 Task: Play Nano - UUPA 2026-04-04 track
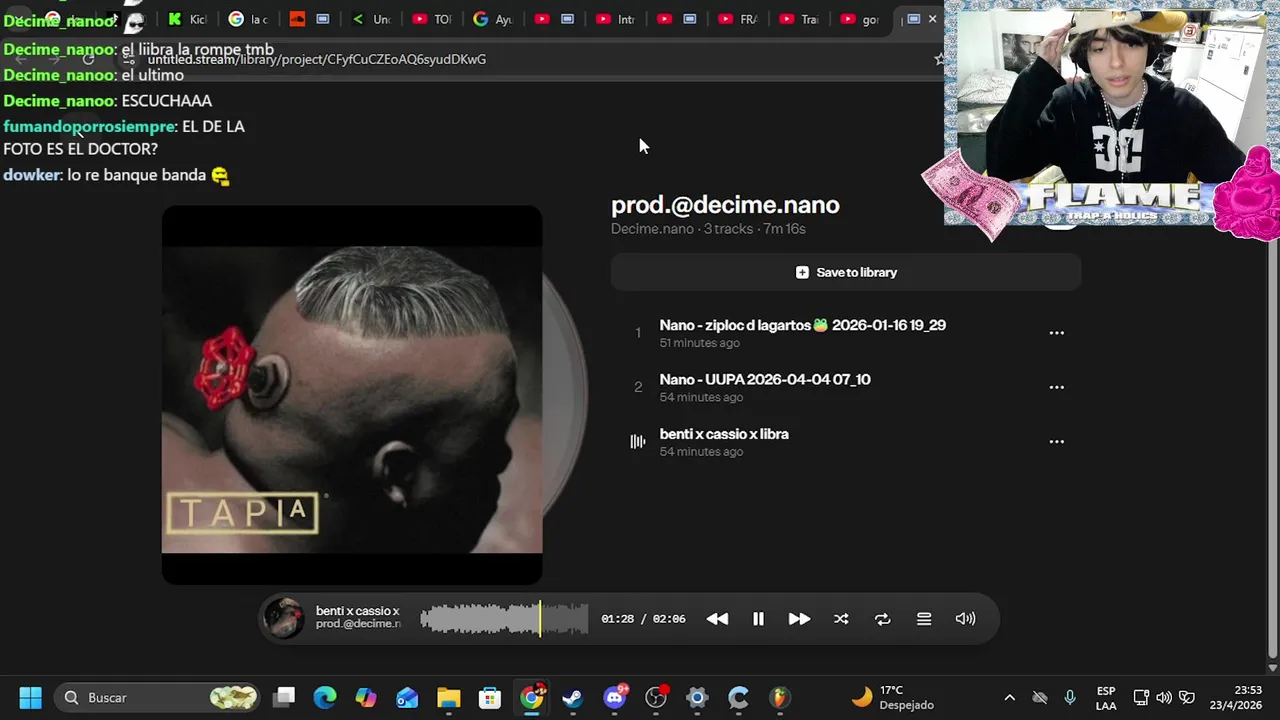pos(765,379)
